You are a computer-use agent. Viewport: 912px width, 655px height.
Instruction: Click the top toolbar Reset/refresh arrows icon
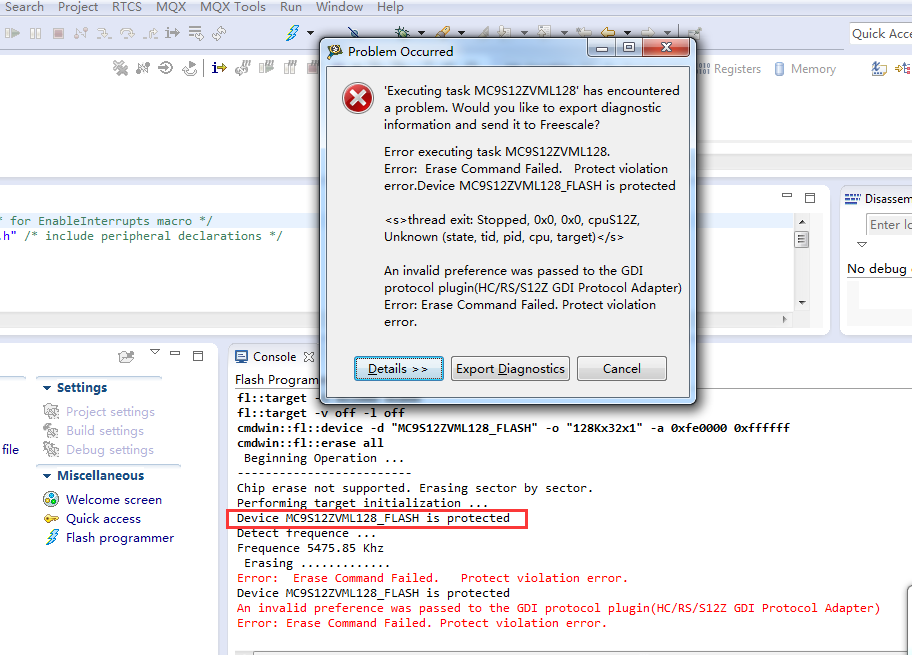[219, 33]
